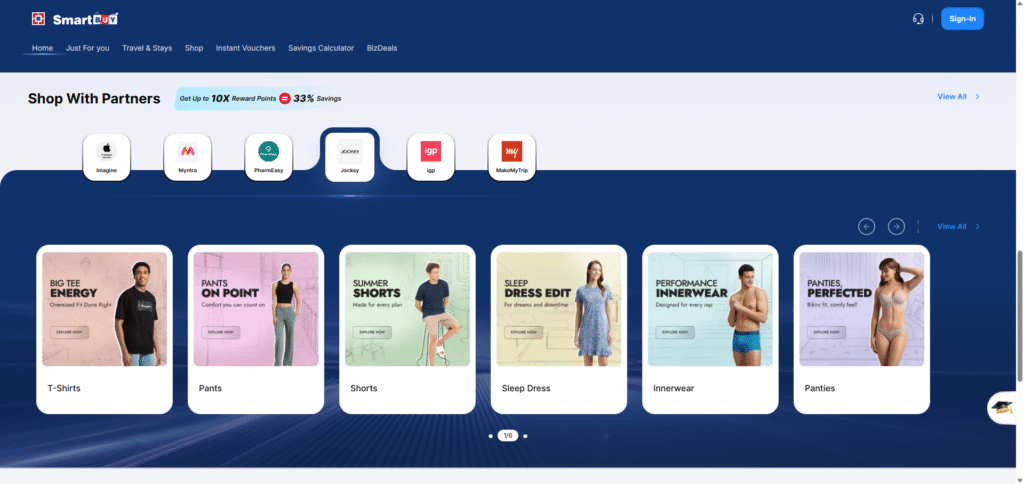The image size is (1024, 484).
Task: Click the Panties card label
Action: [x=820, y=388]
